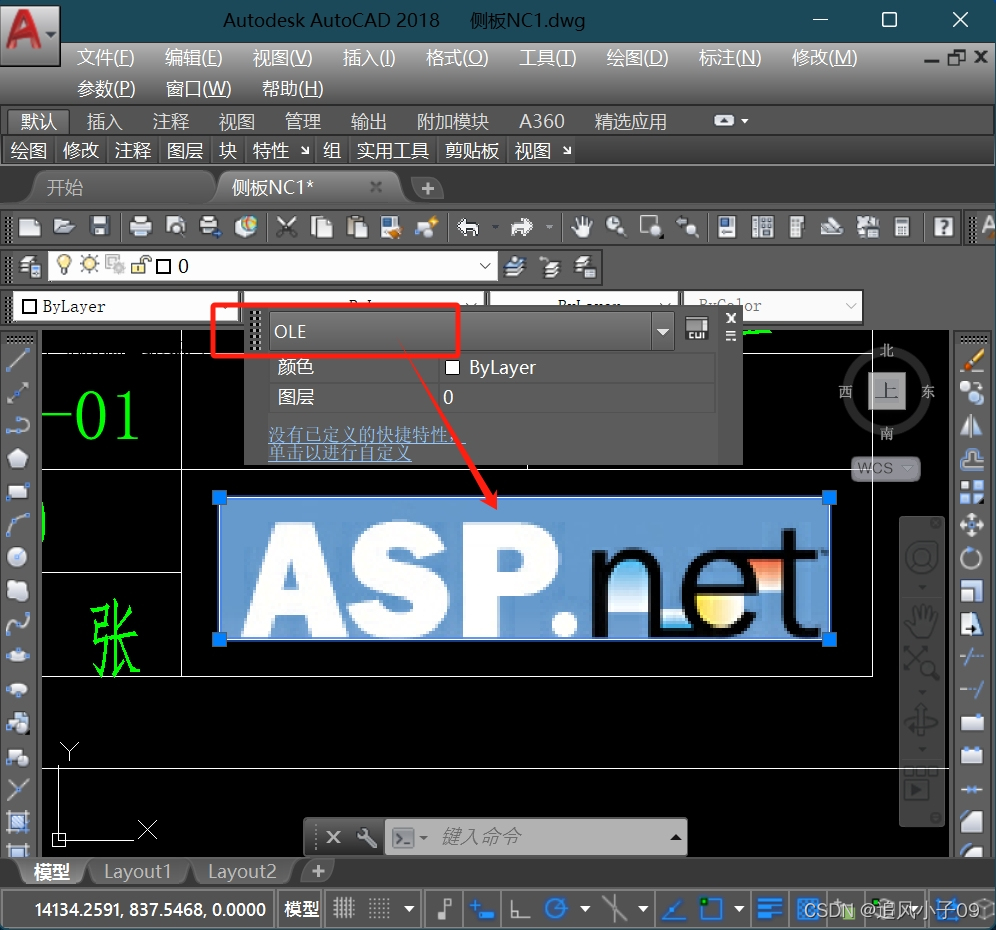Select the Rotate modify tool
Screen dimensions: 996x930
click(x=972, y=558)
